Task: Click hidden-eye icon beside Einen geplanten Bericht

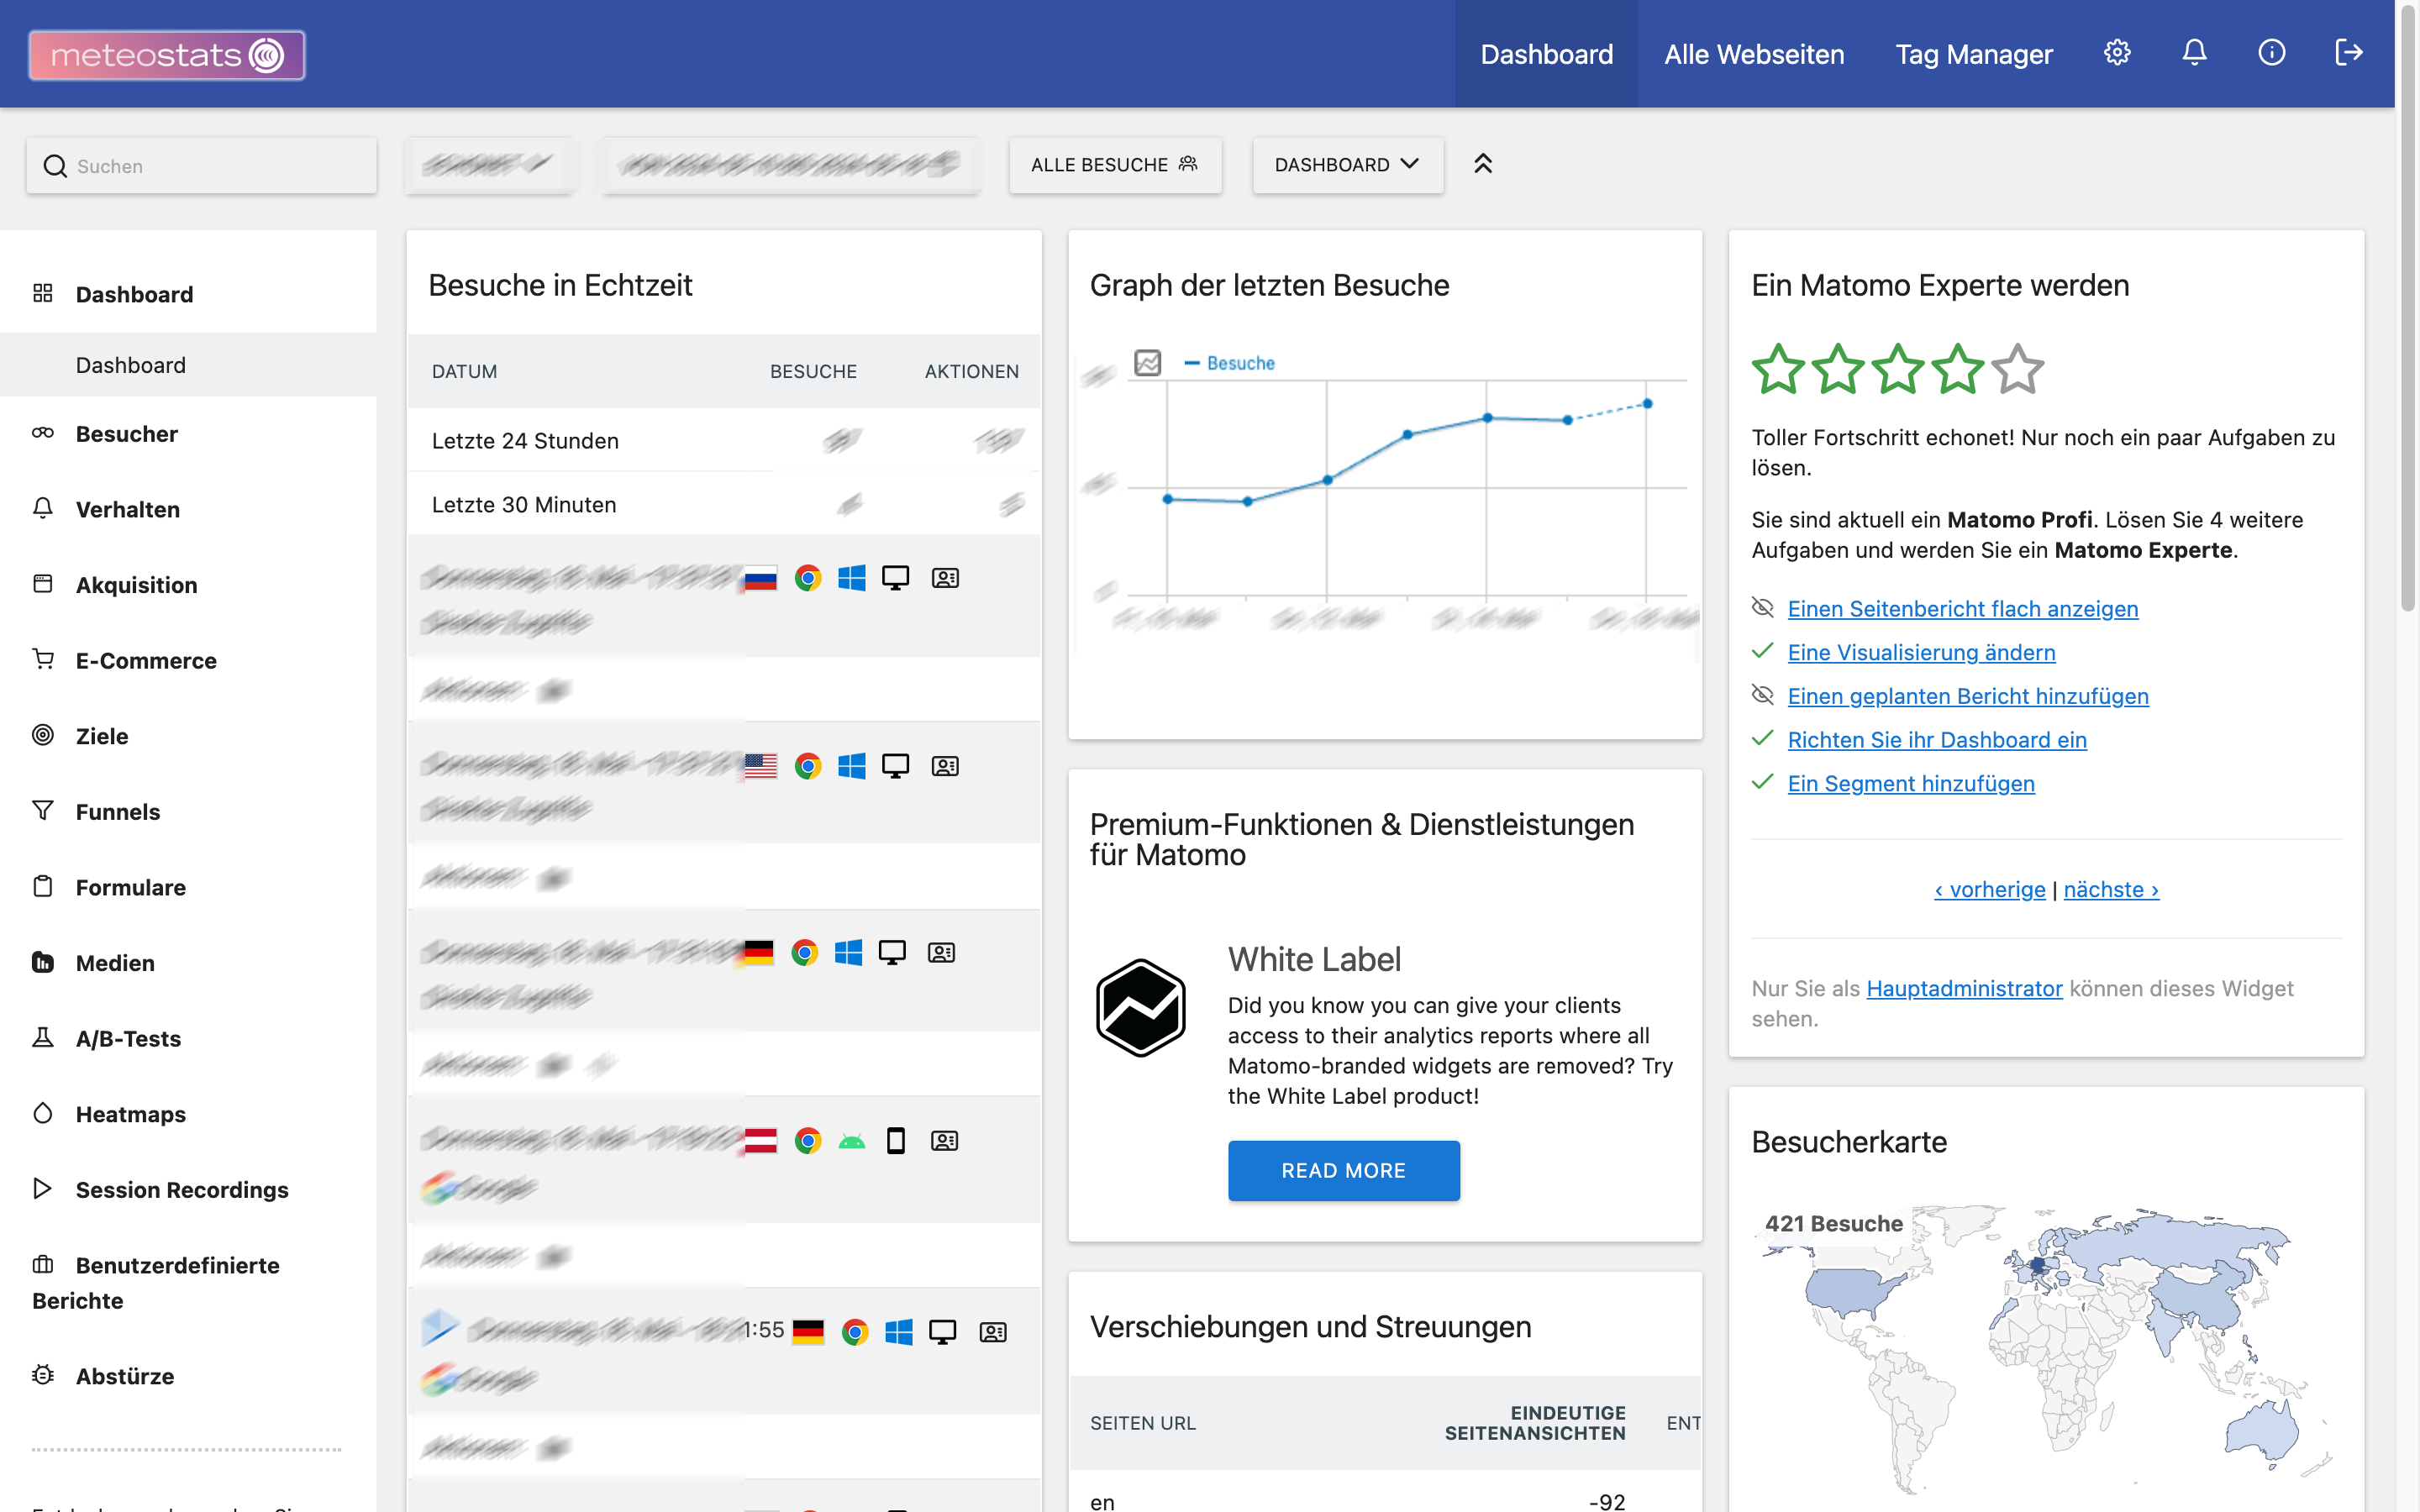Action: 1763,696
